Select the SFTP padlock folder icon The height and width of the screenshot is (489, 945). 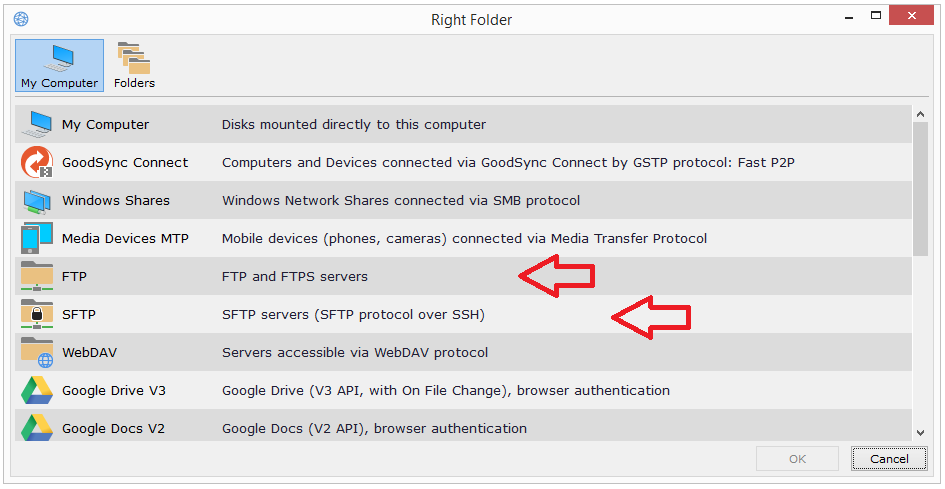[38, 314]
